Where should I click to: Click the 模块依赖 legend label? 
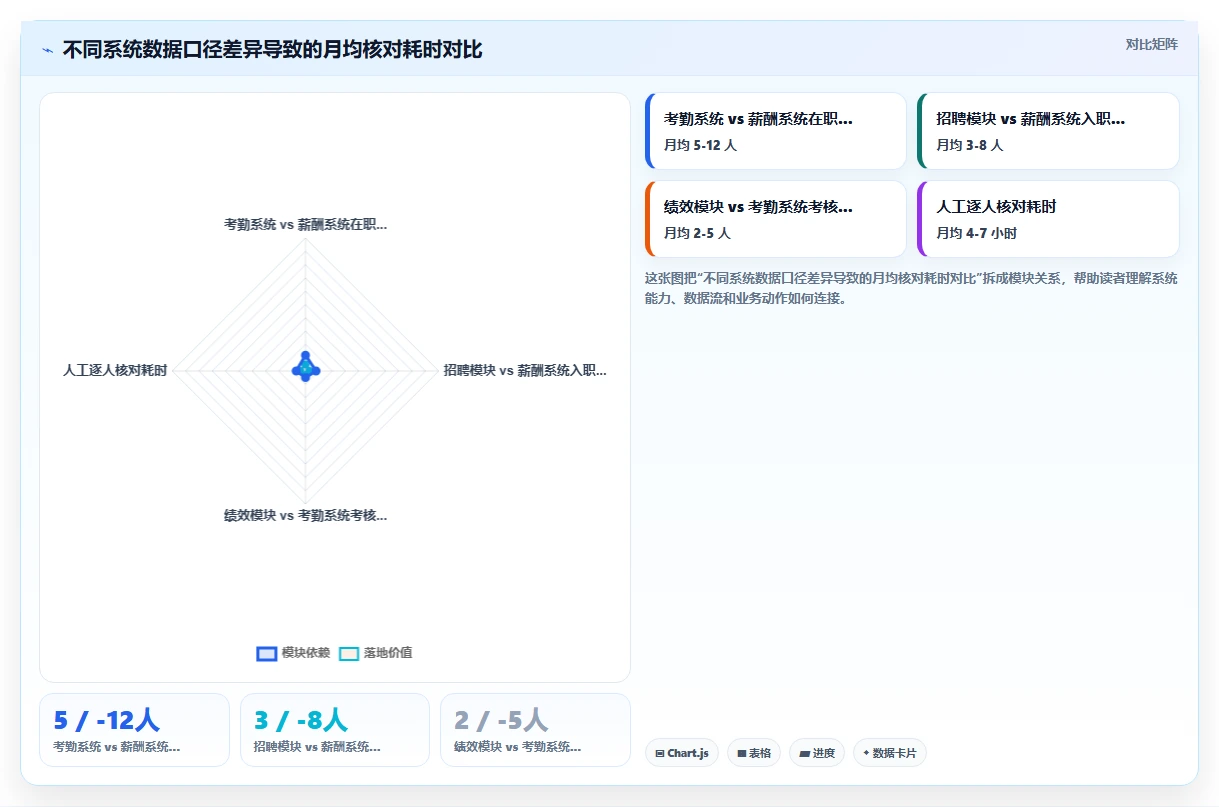(306, 653)
